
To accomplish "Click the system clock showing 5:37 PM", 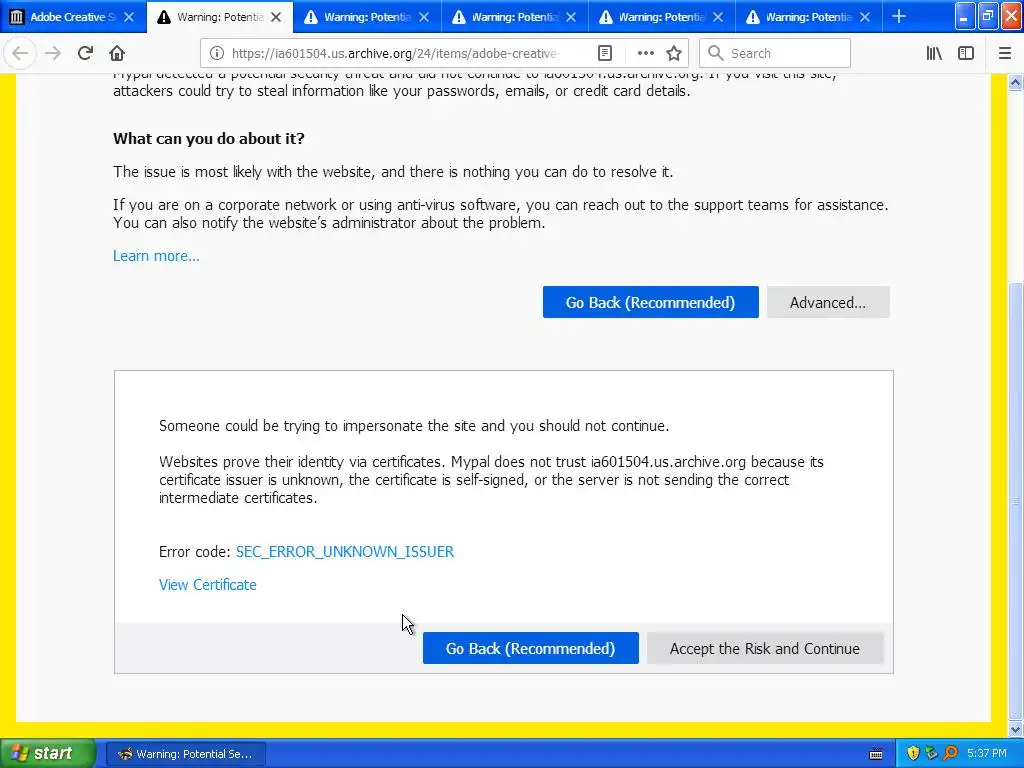I will (x=987, y=754).
